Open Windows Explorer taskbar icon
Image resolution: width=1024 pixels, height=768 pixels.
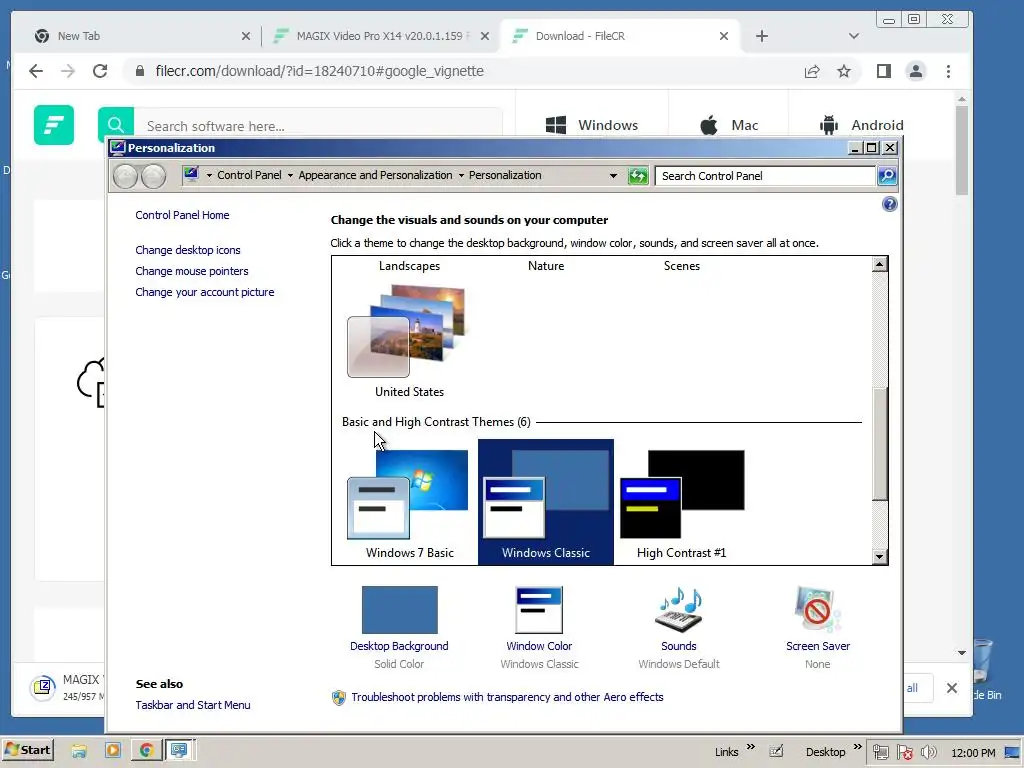click(x=79, y=751)
